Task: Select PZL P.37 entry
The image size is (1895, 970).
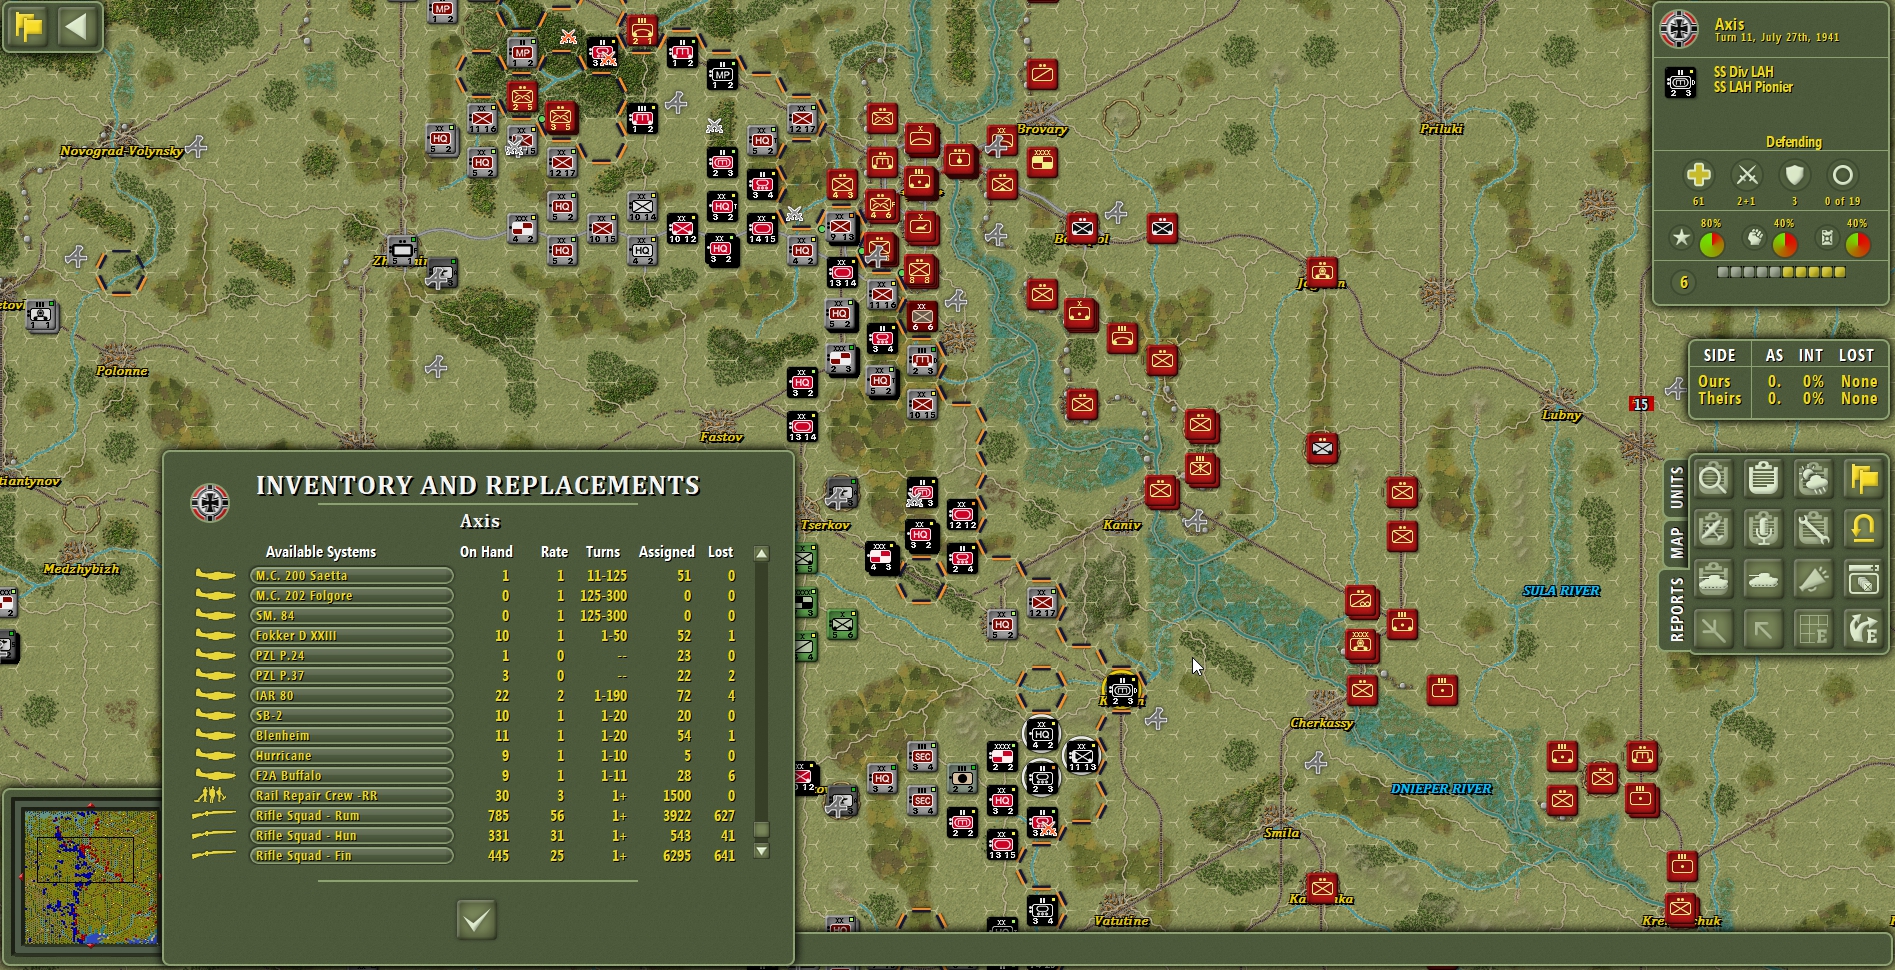Action: (351, 676)
